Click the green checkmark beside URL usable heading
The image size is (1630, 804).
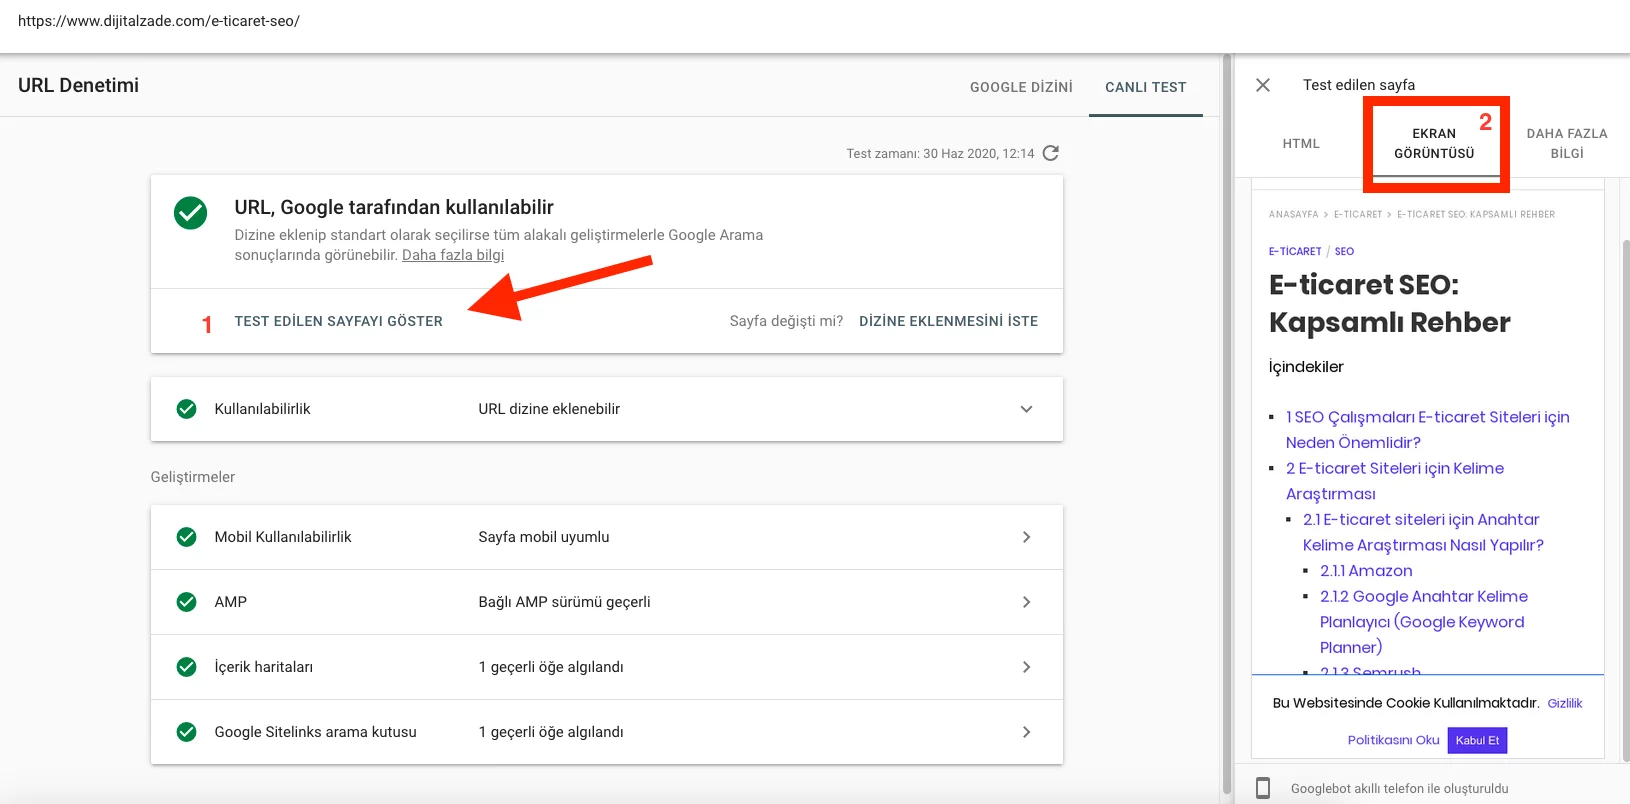point(190,213)
